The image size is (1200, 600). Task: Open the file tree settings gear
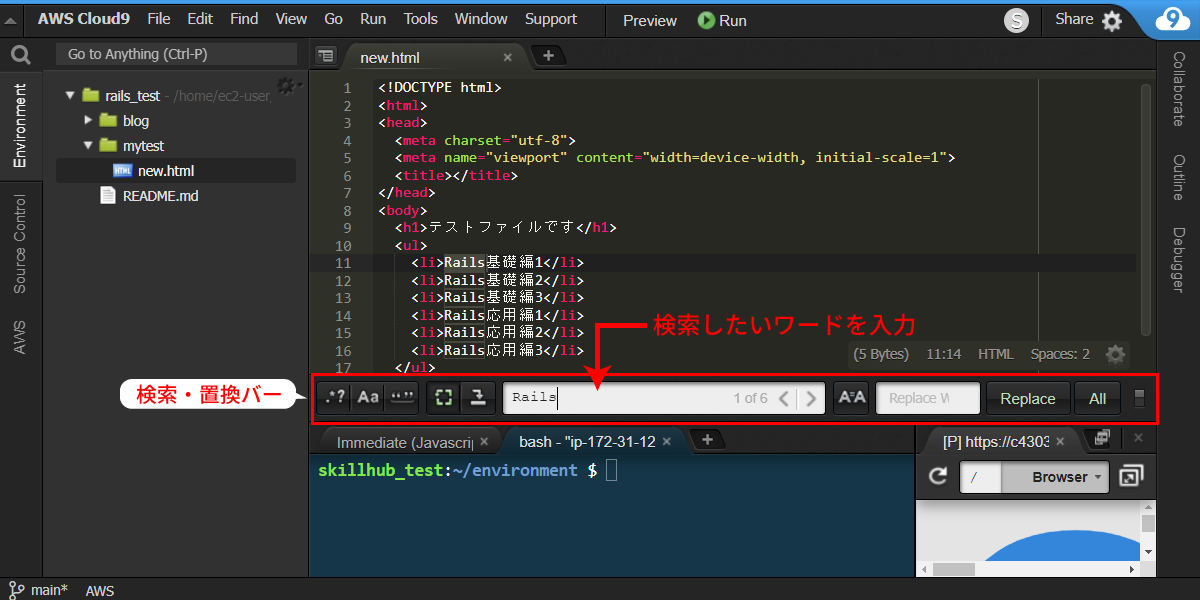coord(287,86)
